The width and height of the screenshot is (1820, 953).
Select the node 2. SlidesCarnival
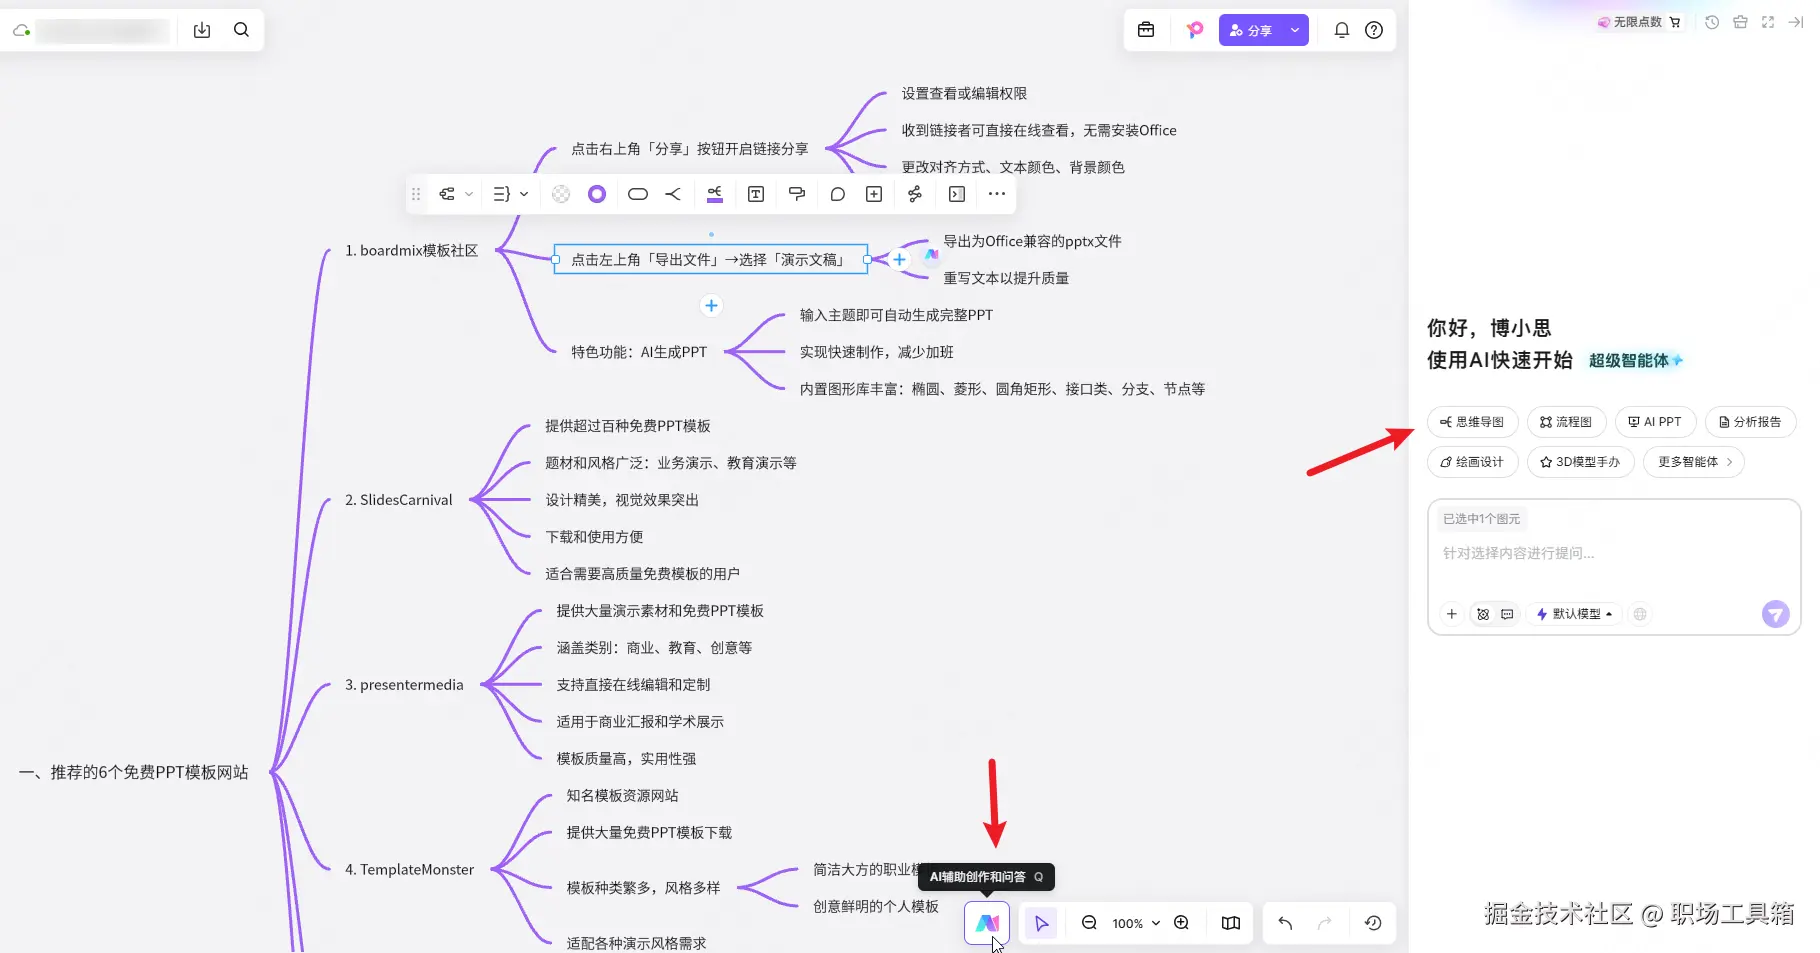pyautogui.click(x=399, y=500)
